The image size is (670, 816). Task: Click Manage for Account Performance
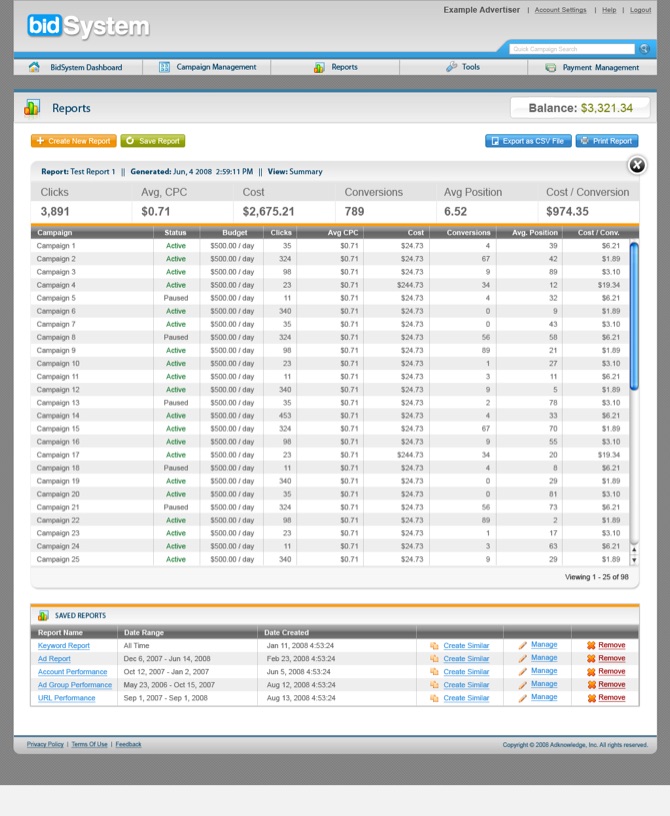pyautogui.click(x=544, y=671)
